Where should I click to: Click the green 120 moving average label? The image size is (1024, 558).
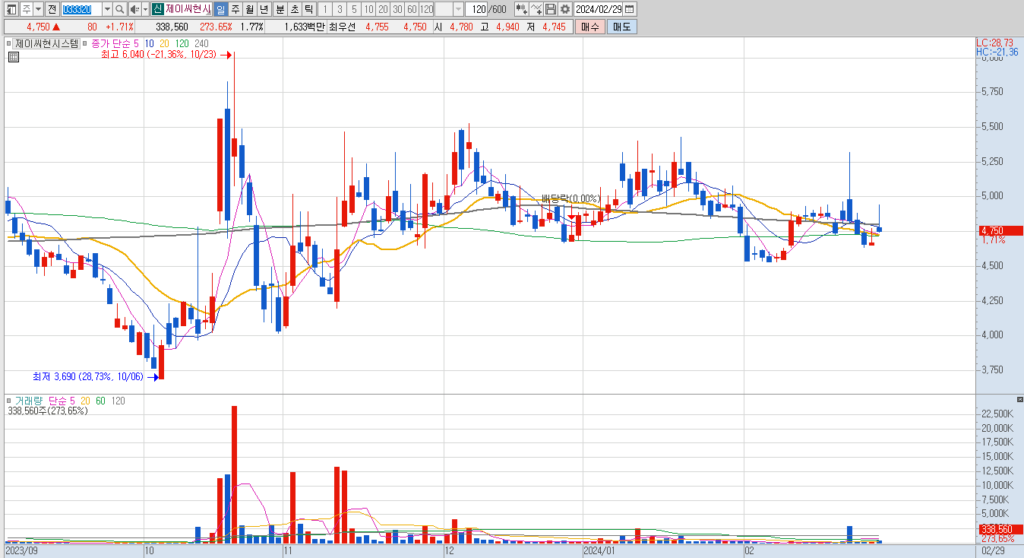point(182,44)
